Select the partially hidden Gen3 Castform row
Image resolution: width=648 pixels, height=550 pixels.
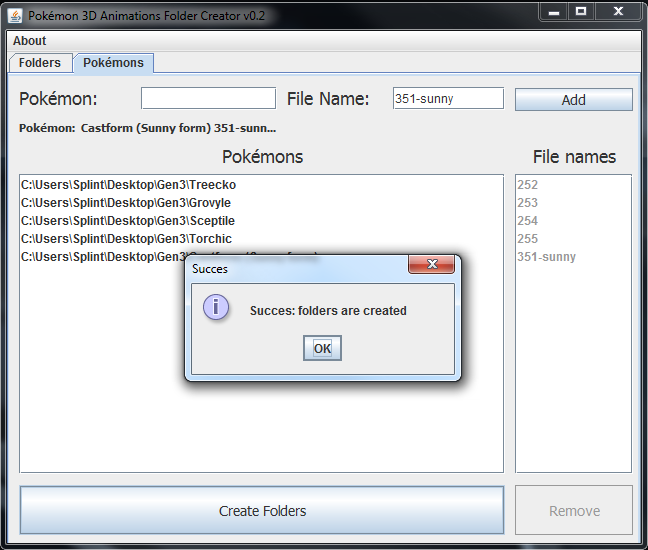click(x=103, y=257)
